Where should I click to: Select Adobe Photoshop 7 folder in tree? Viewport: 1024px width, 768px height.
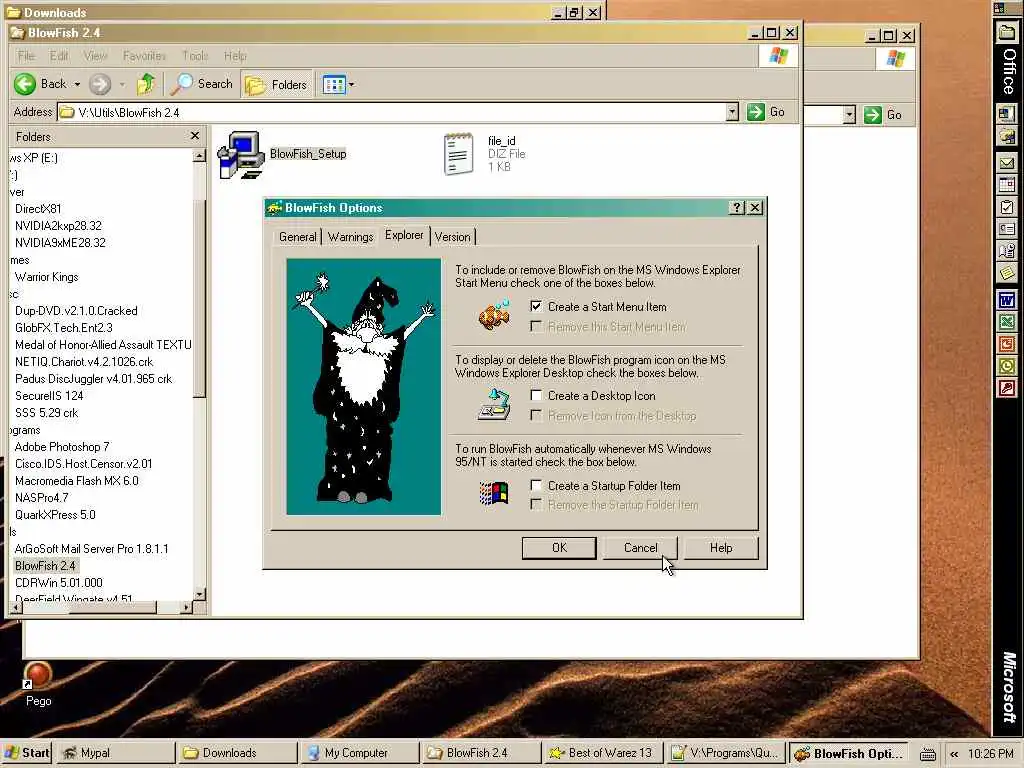(x=62, y=447)
